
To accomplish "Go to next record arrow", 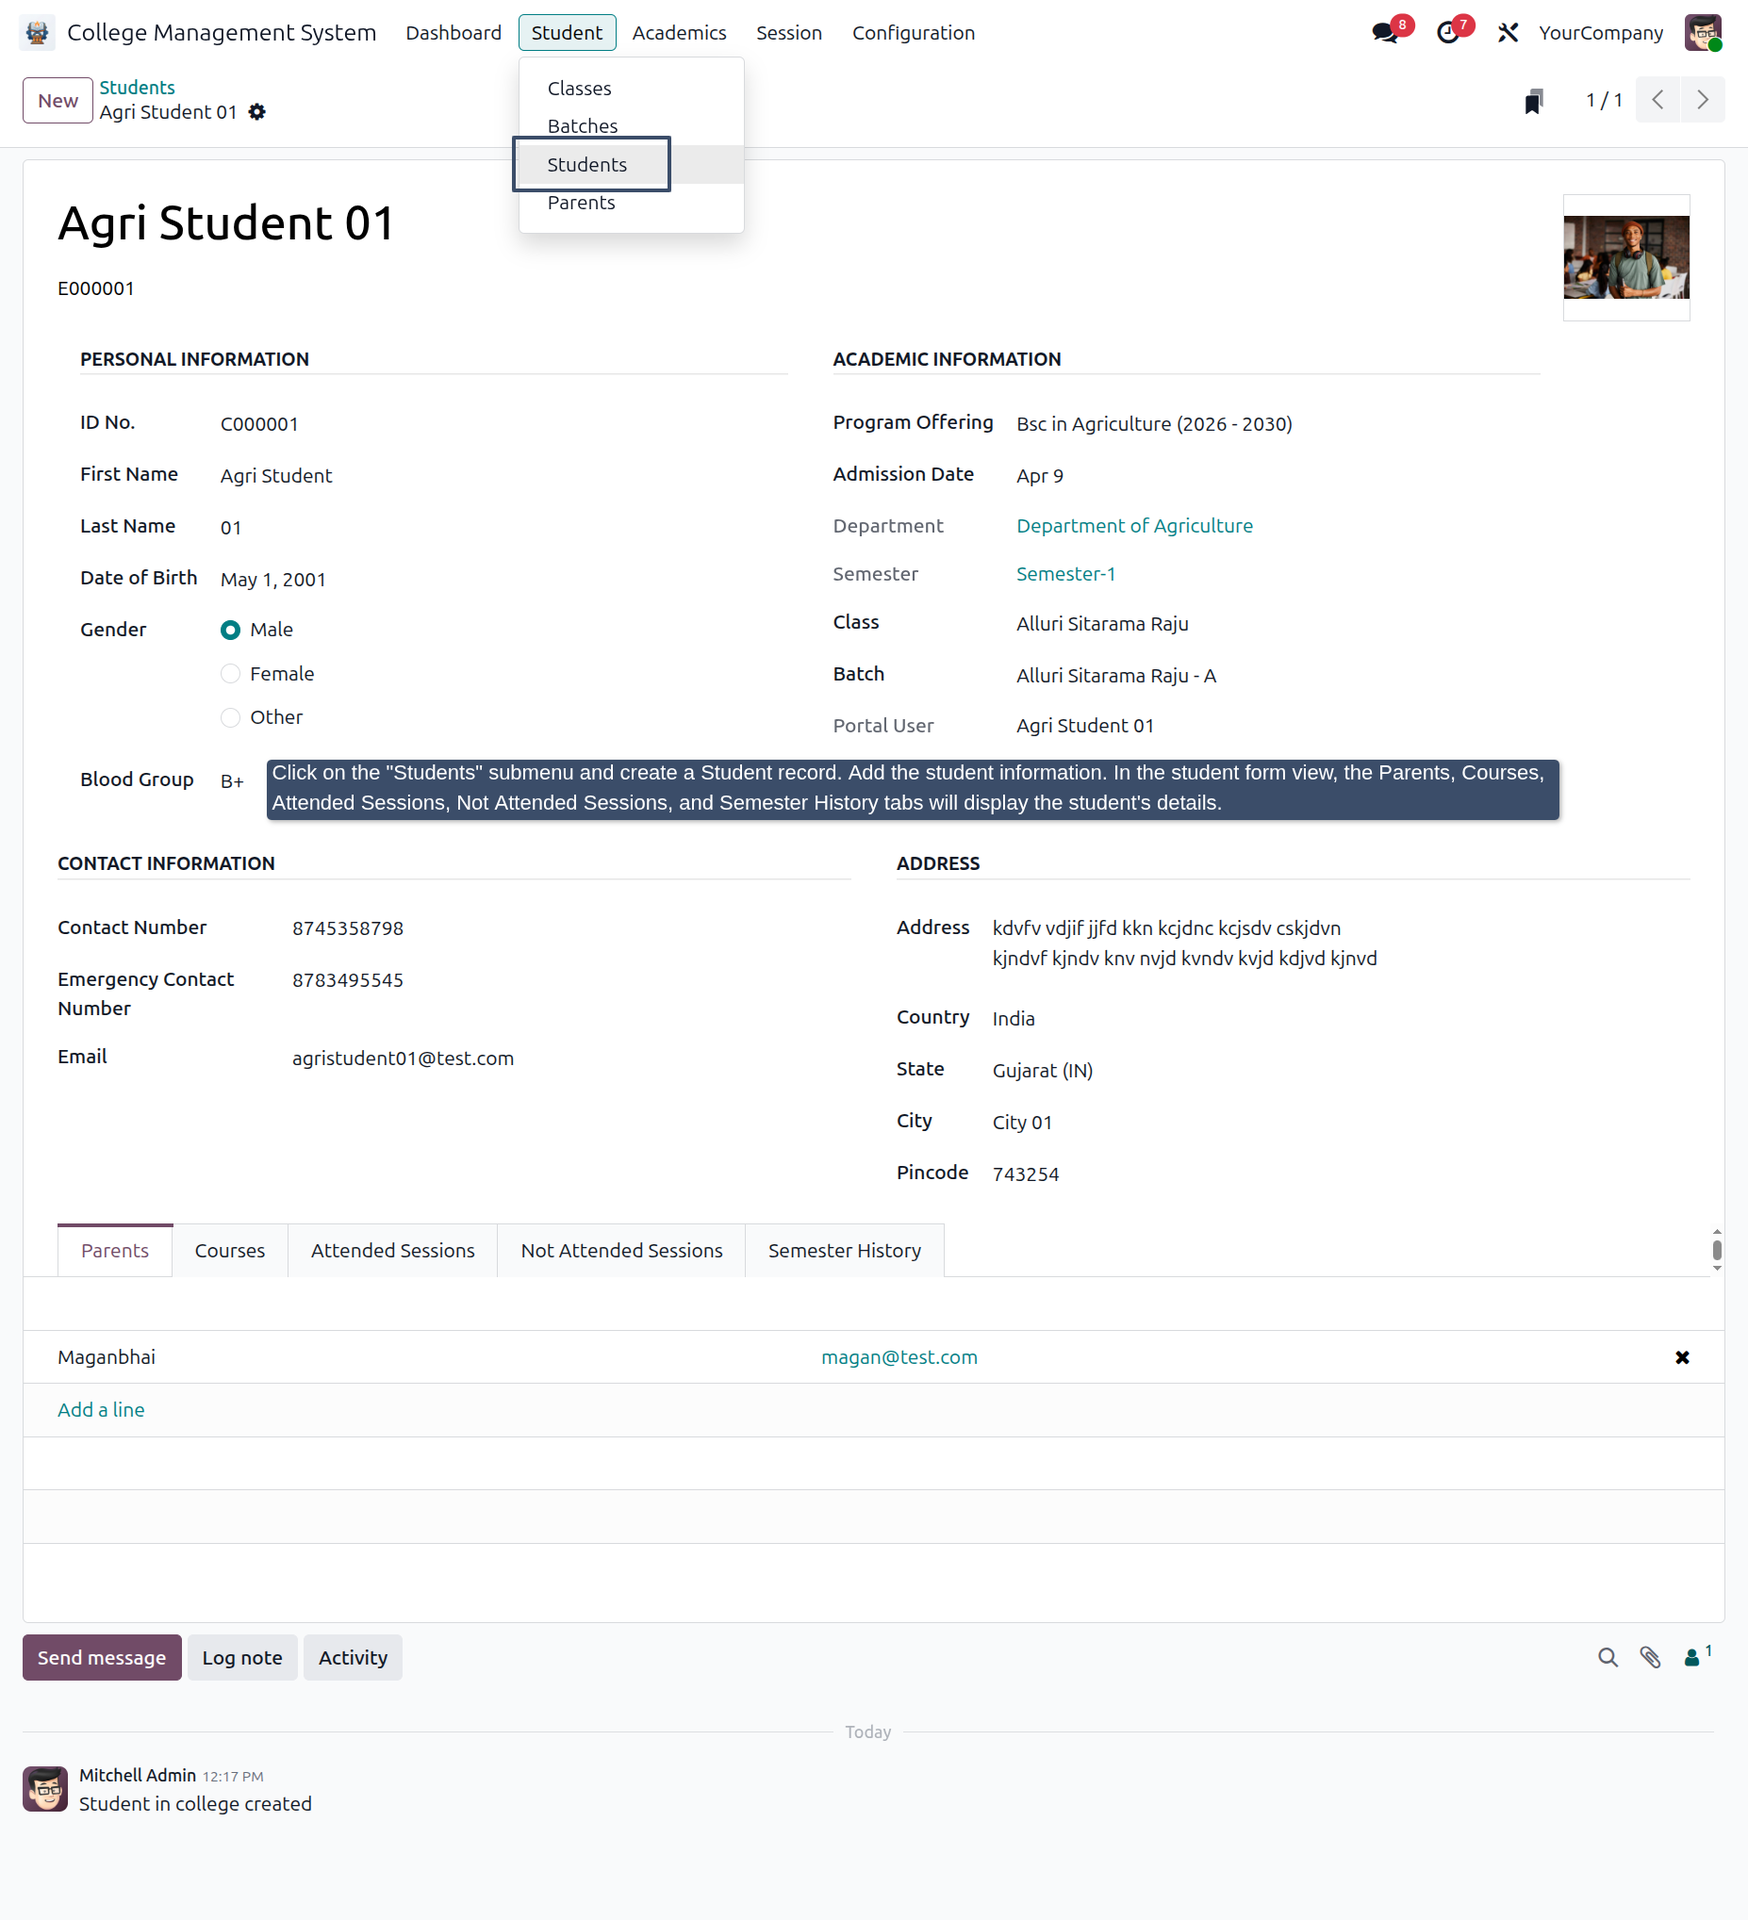I will tap(1703, 100).
